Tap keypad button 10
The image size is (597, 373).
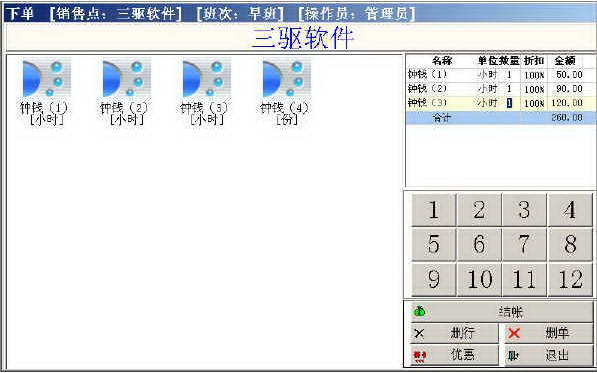(479, 279)
